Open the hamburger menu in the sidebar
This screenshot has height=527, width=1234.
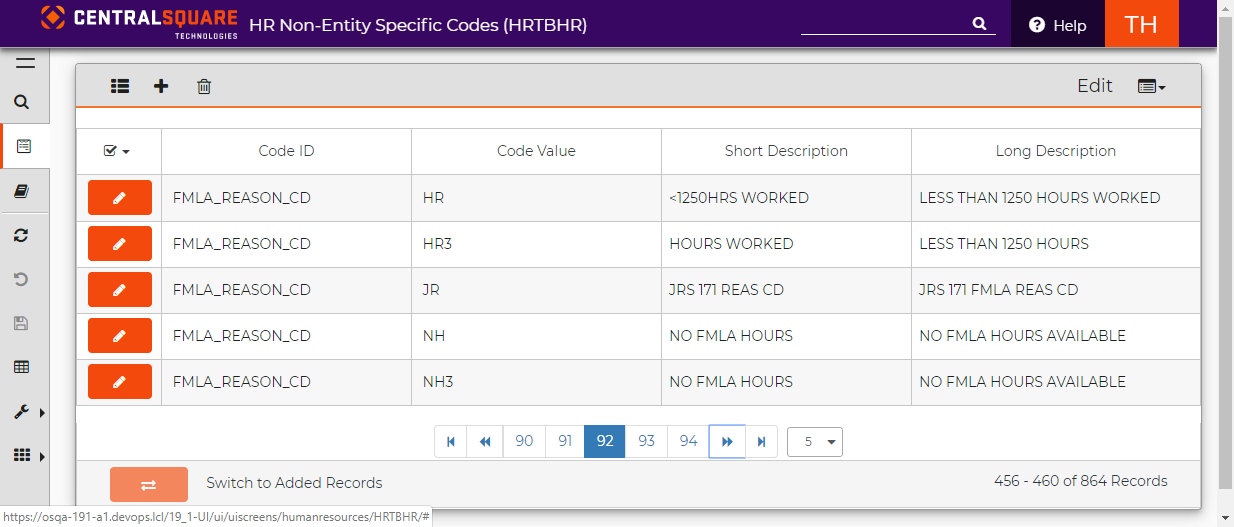(25, 63)
